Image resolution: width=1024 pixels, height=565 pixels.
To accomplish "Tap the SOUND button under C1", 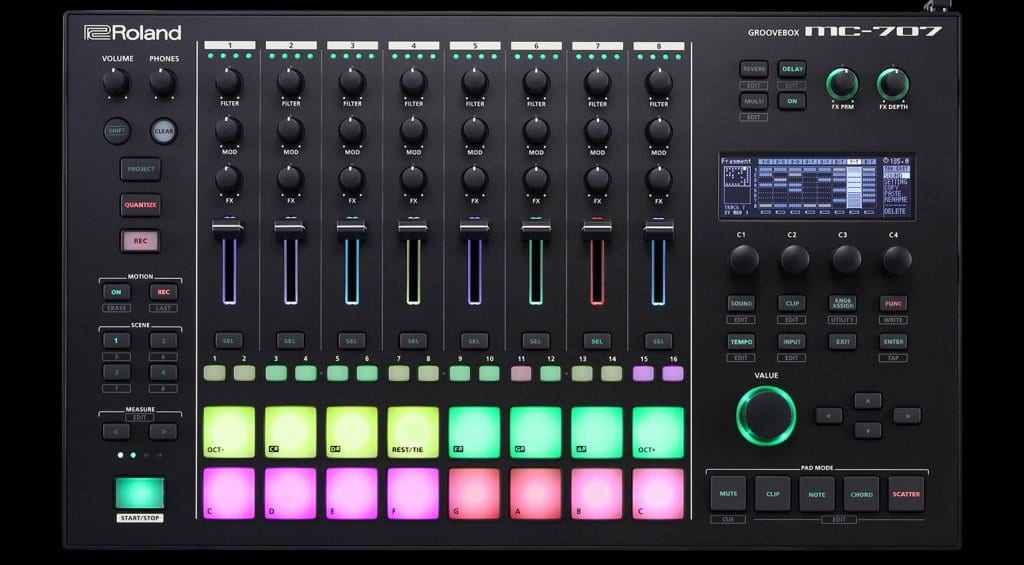I will coord(741,304).
